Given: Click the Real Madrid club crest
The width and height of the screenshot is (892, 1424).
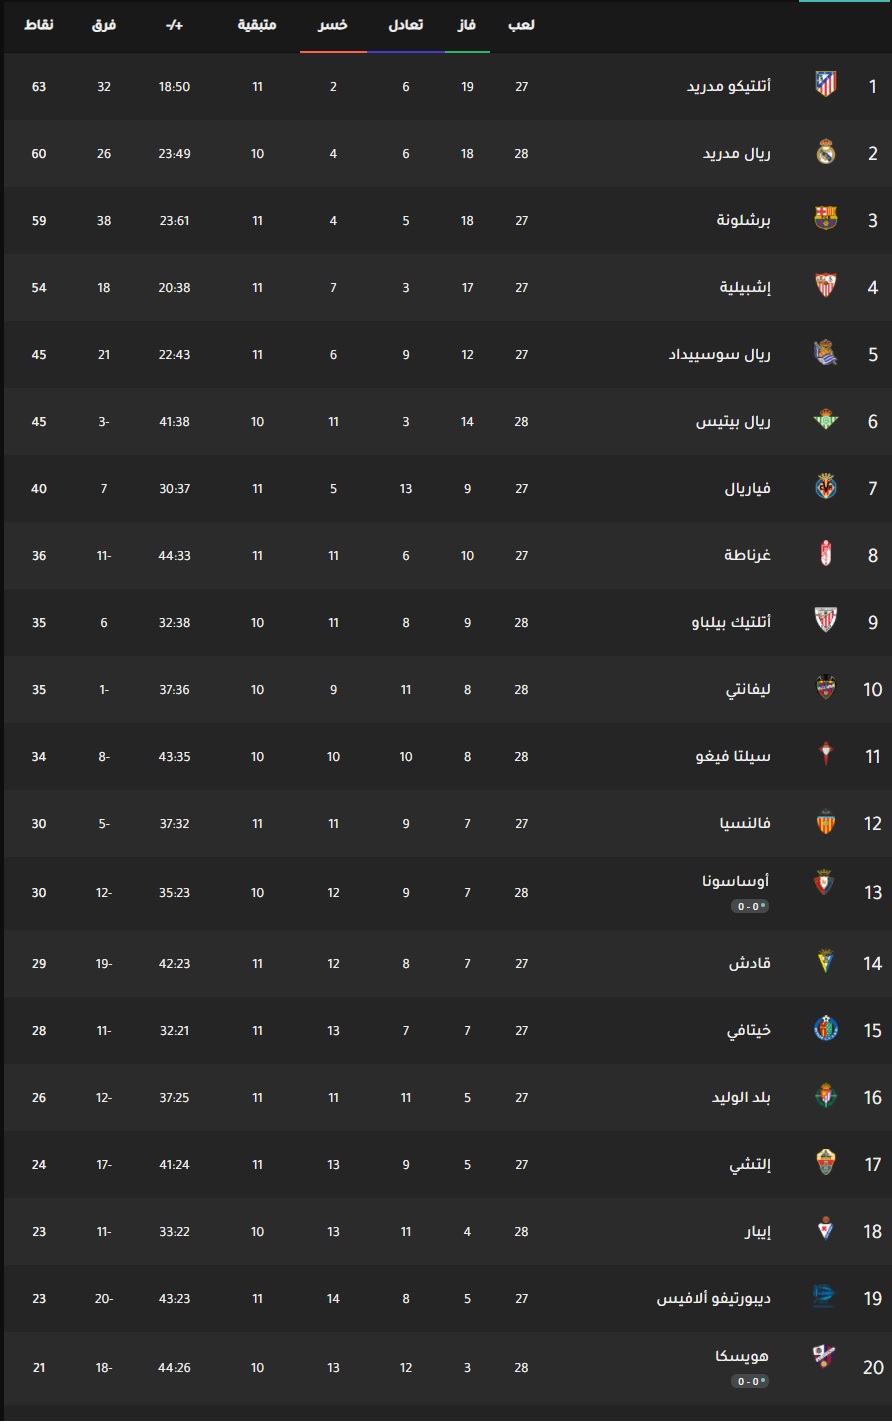Looking at the screenshot, I should pyautogui.click(x=825, y=153).
